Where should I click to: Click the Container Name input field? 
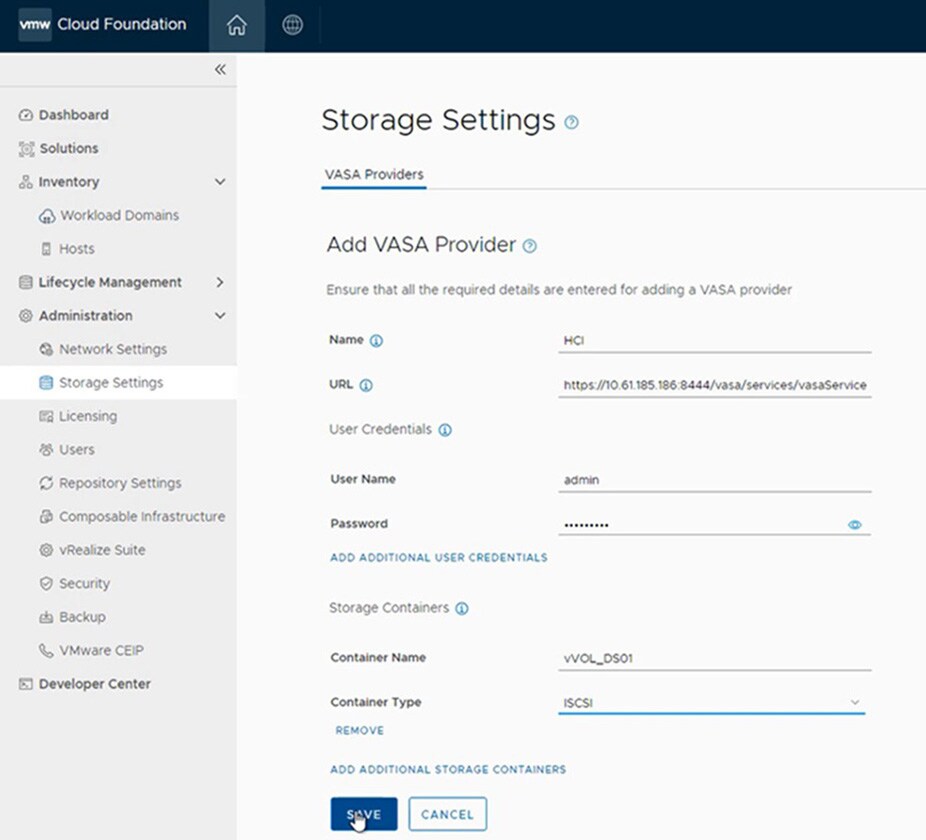pos(714,659)
